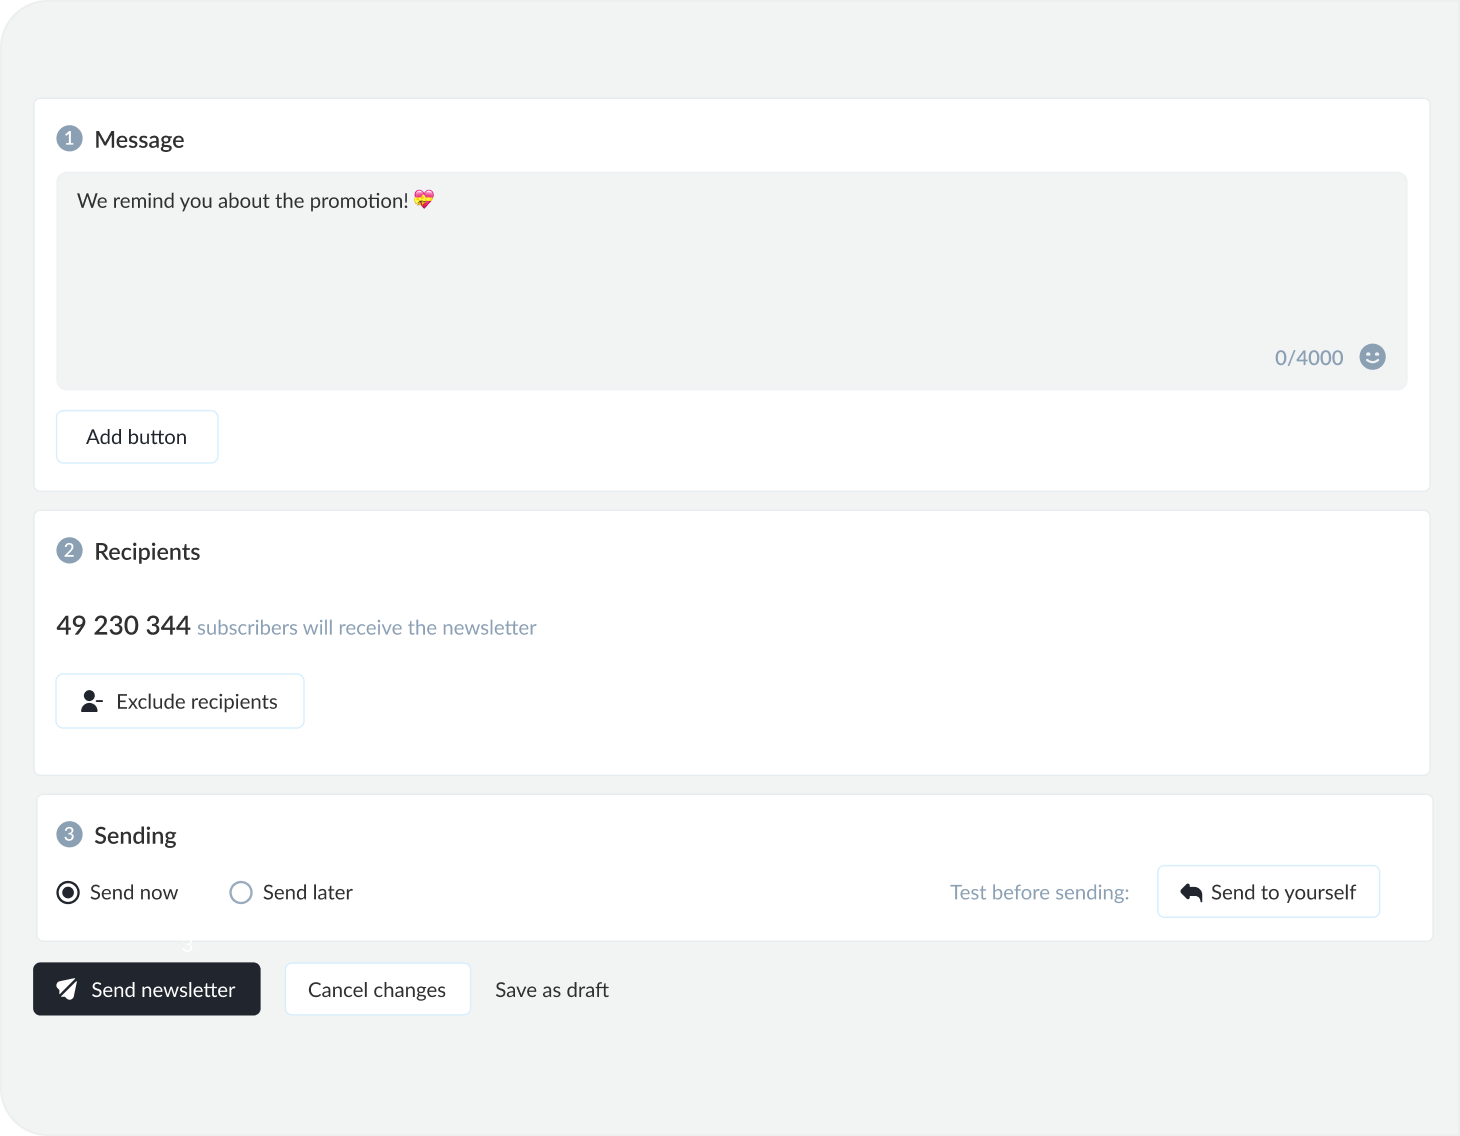This screenshot has height=1136, width=1460.
Task: Click the step 2 number badge
Action: coord(69,550)
